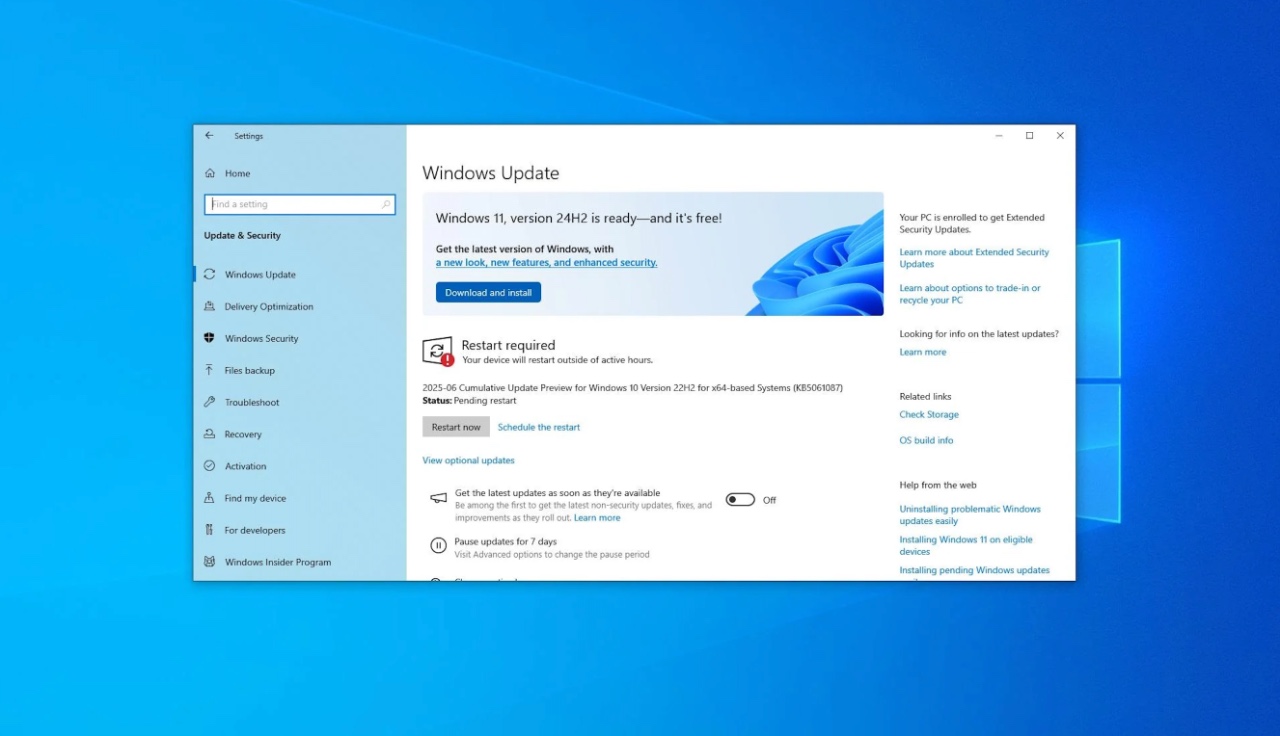Click the Restart required status icon
The height and width of the screenshot is (736, 1280).
click(x=438, y=351)
